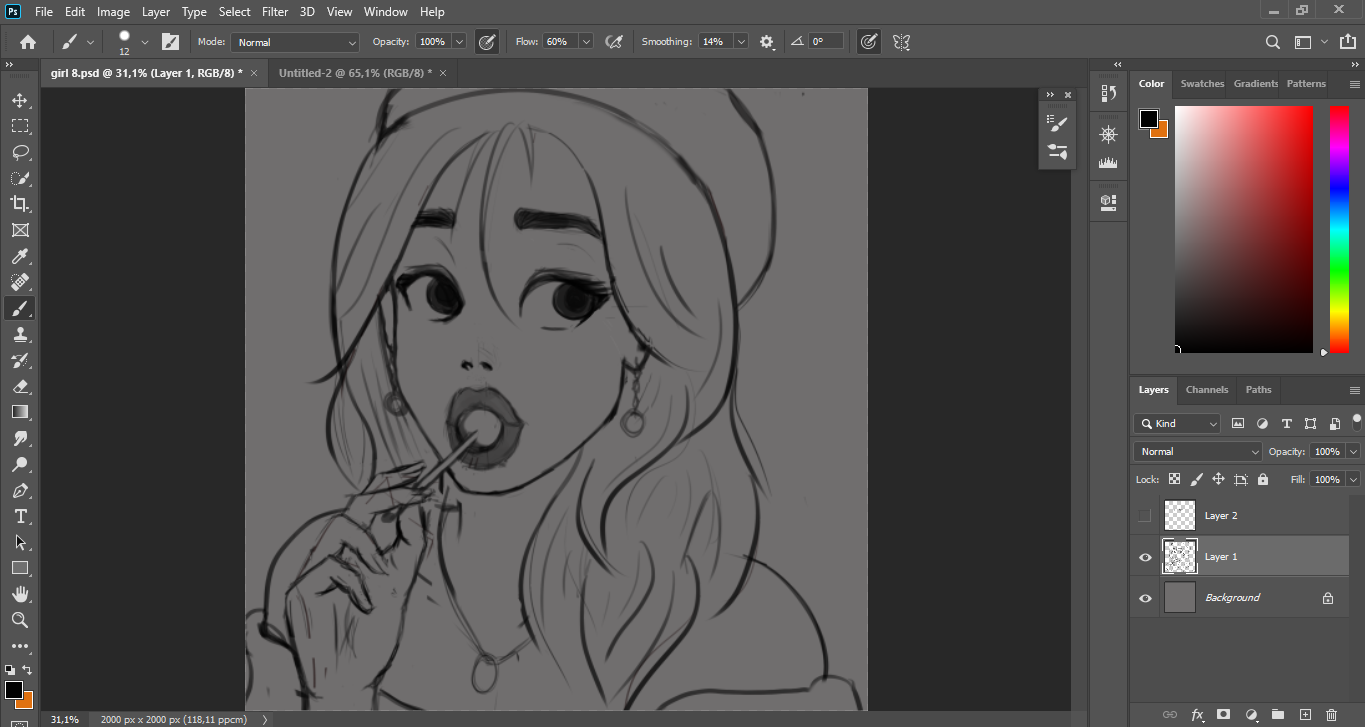Toggle lock all

pos(1263,480)
